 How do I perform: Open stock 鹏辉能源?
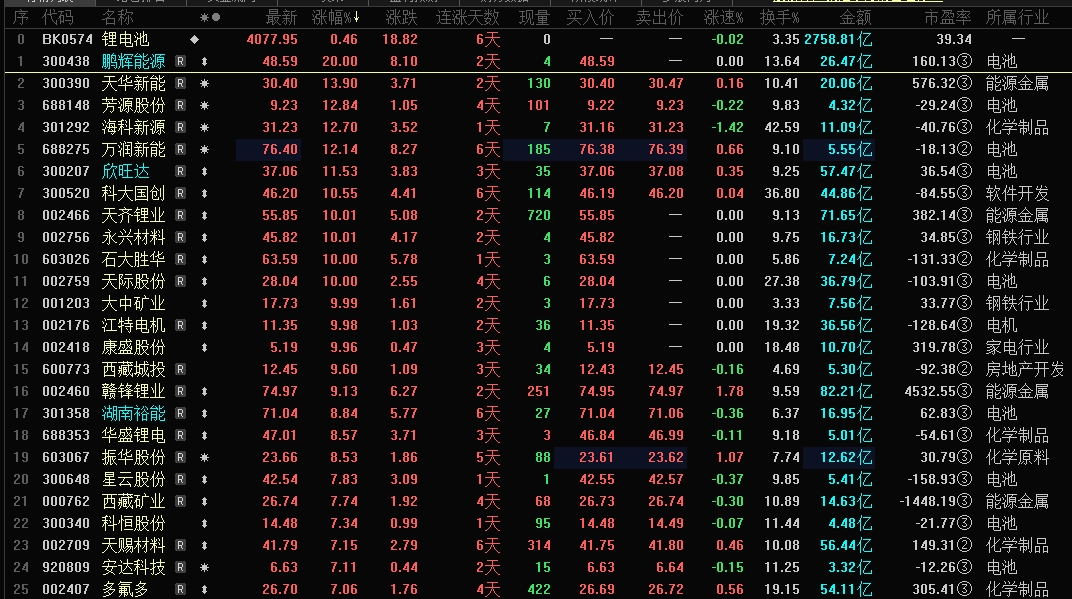point(133,62)
